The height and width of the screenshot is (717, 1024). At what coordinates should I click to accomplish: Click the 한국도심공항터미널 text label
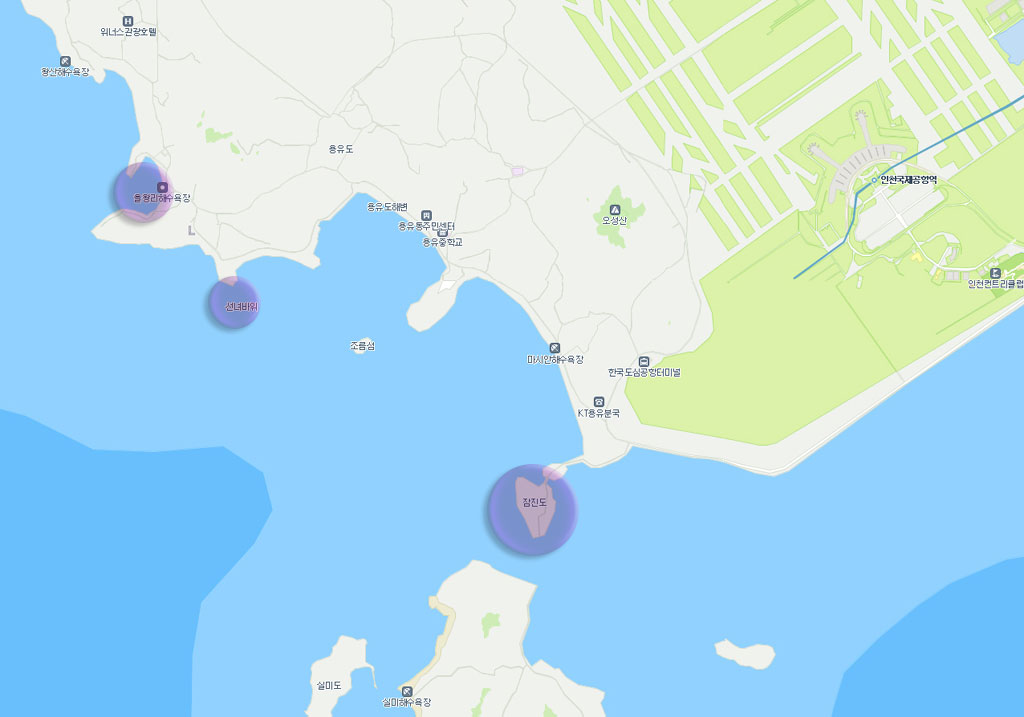(x=644, y=372)
